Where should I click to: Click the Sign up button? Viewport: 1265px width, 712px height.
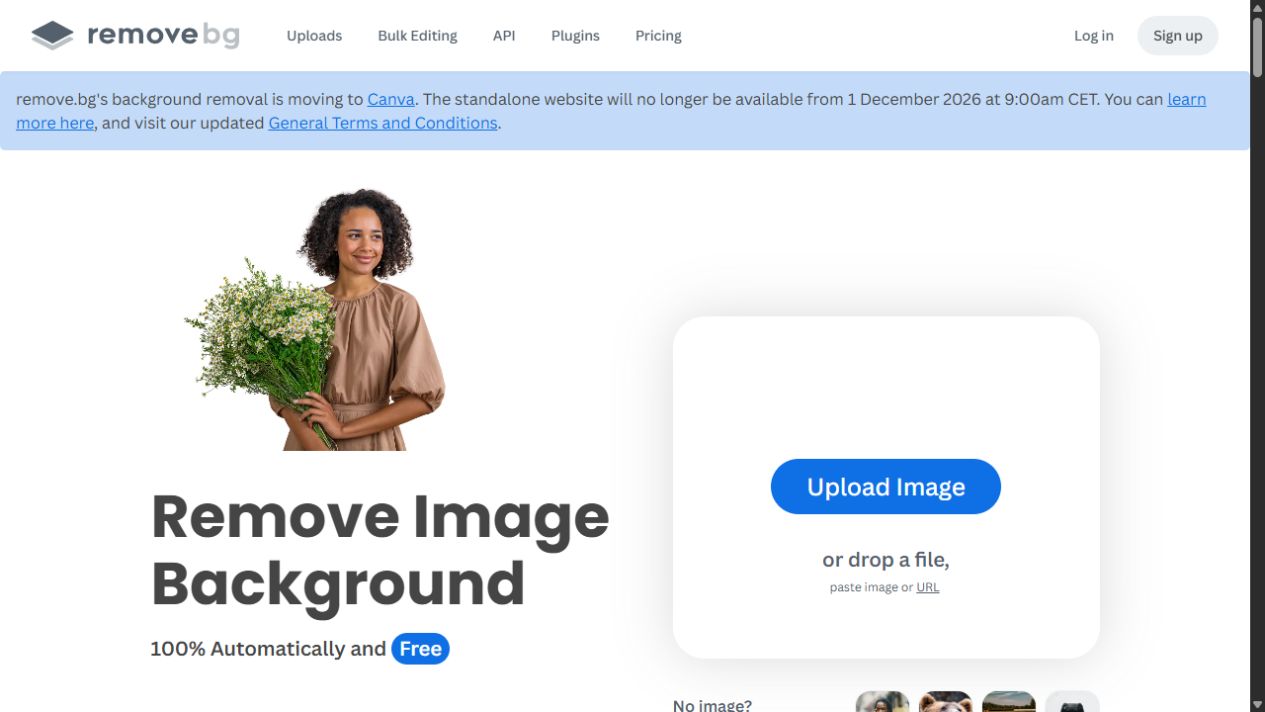click(1178, 36)
